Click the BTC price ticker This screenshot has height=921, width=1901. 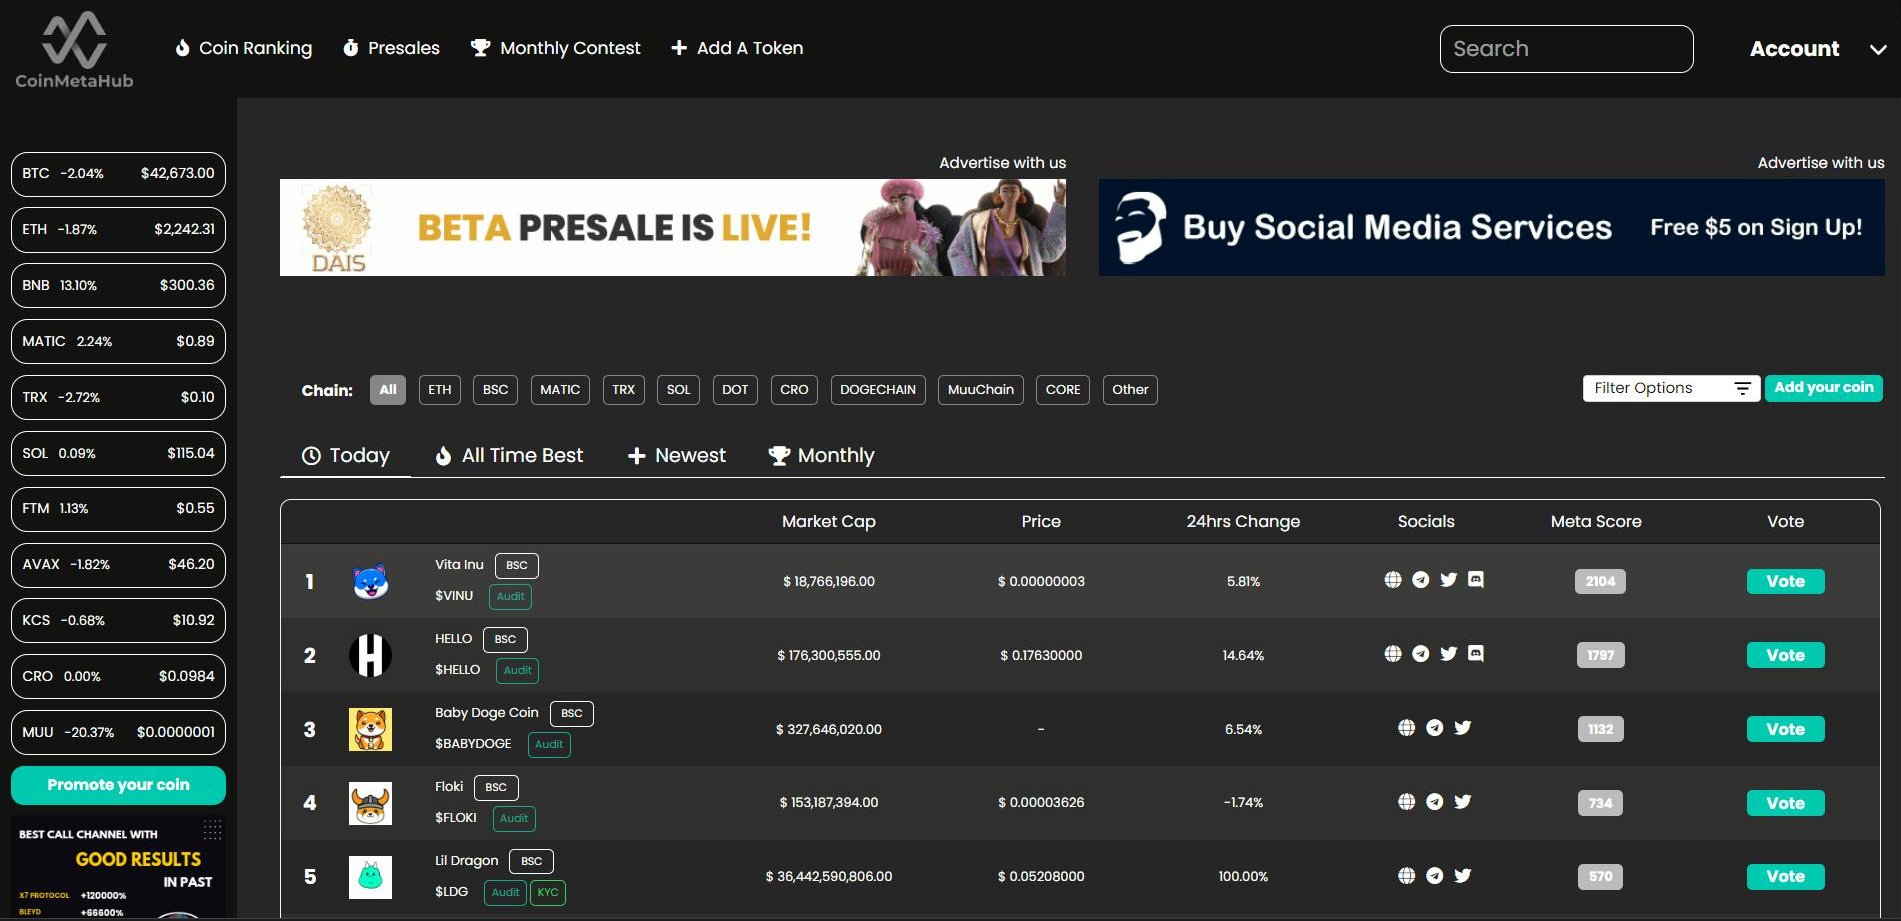tap(118, 174)
